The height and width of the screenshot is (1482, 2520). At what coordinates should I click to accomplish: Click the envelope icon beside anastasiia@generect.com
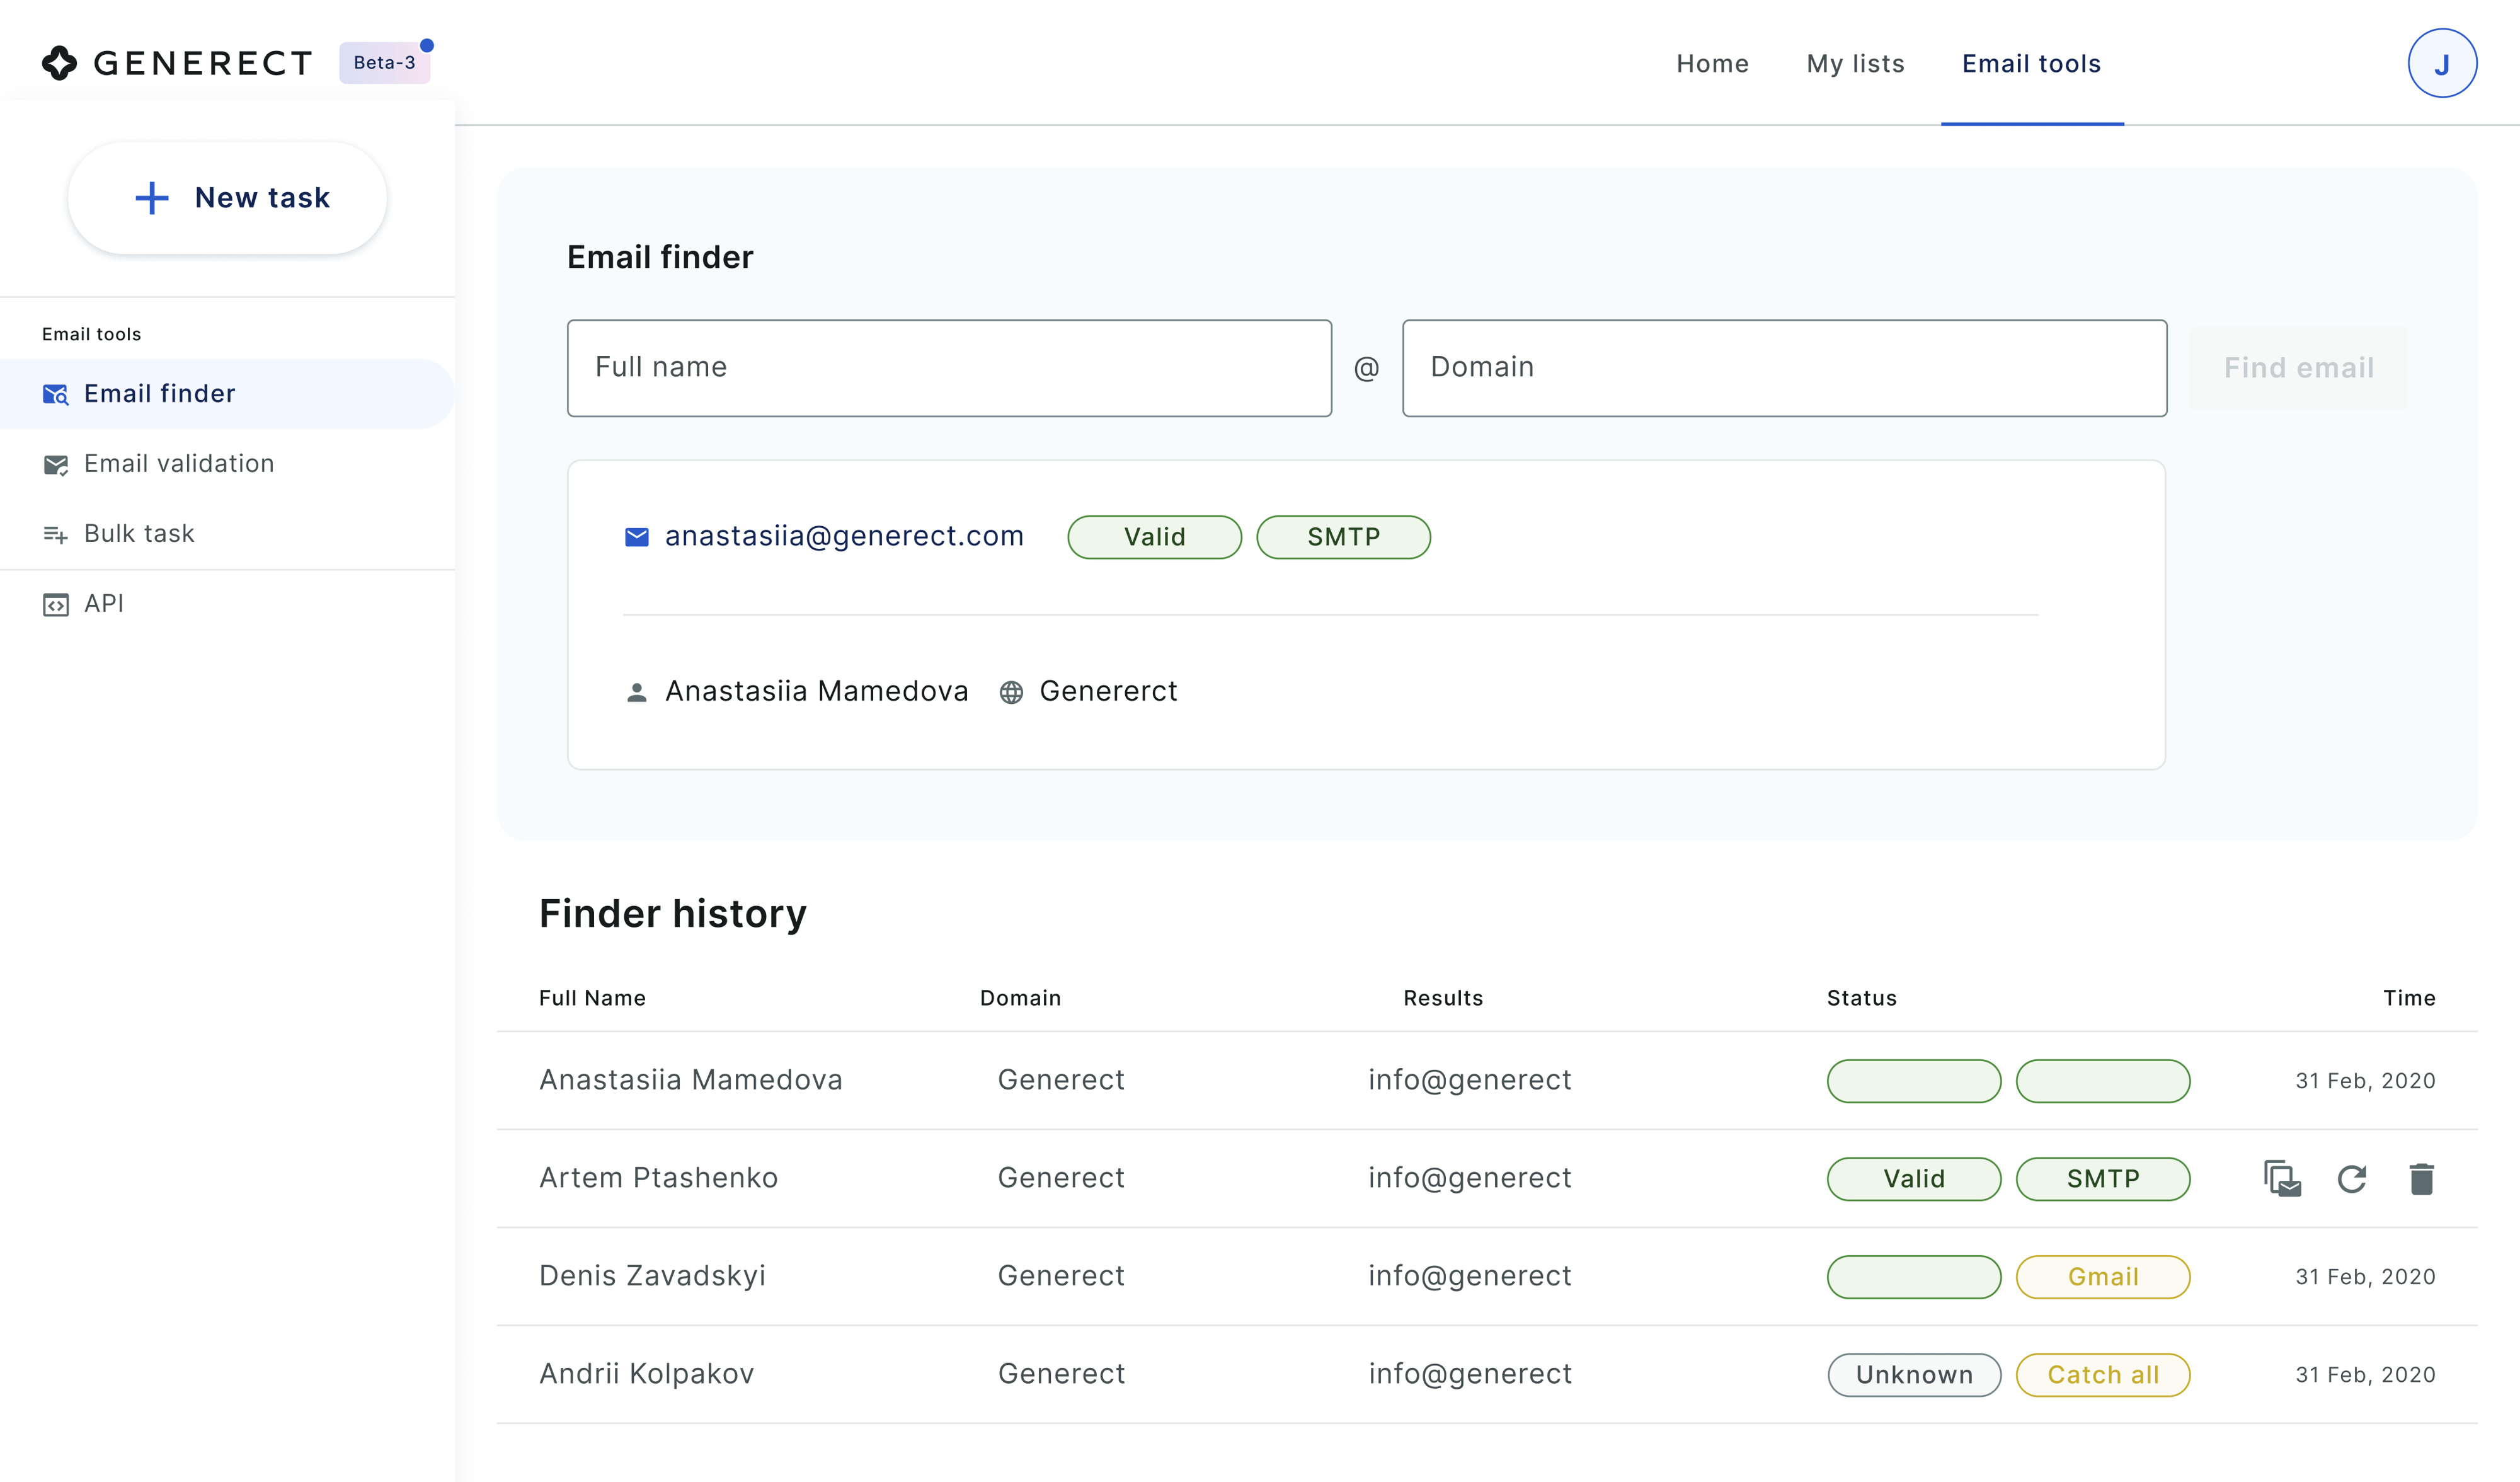pos(637,537)
